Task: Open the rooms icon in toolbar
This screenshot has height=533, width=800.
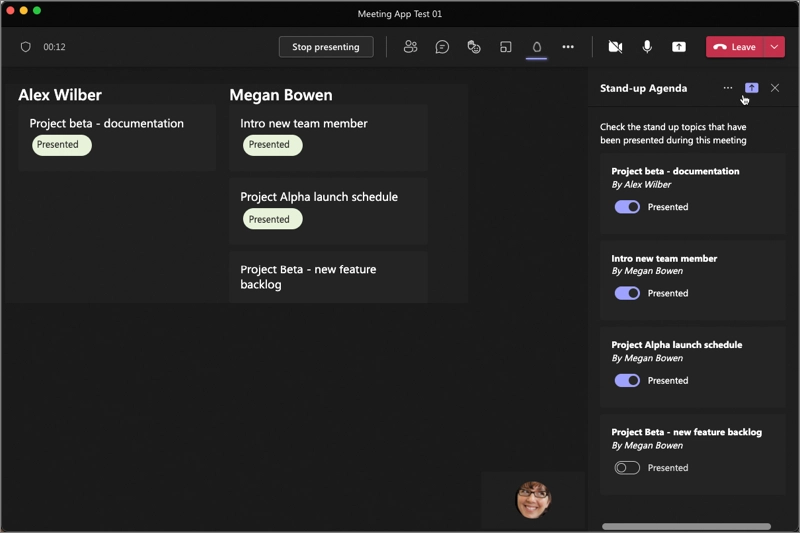Action: pos(506,47)
